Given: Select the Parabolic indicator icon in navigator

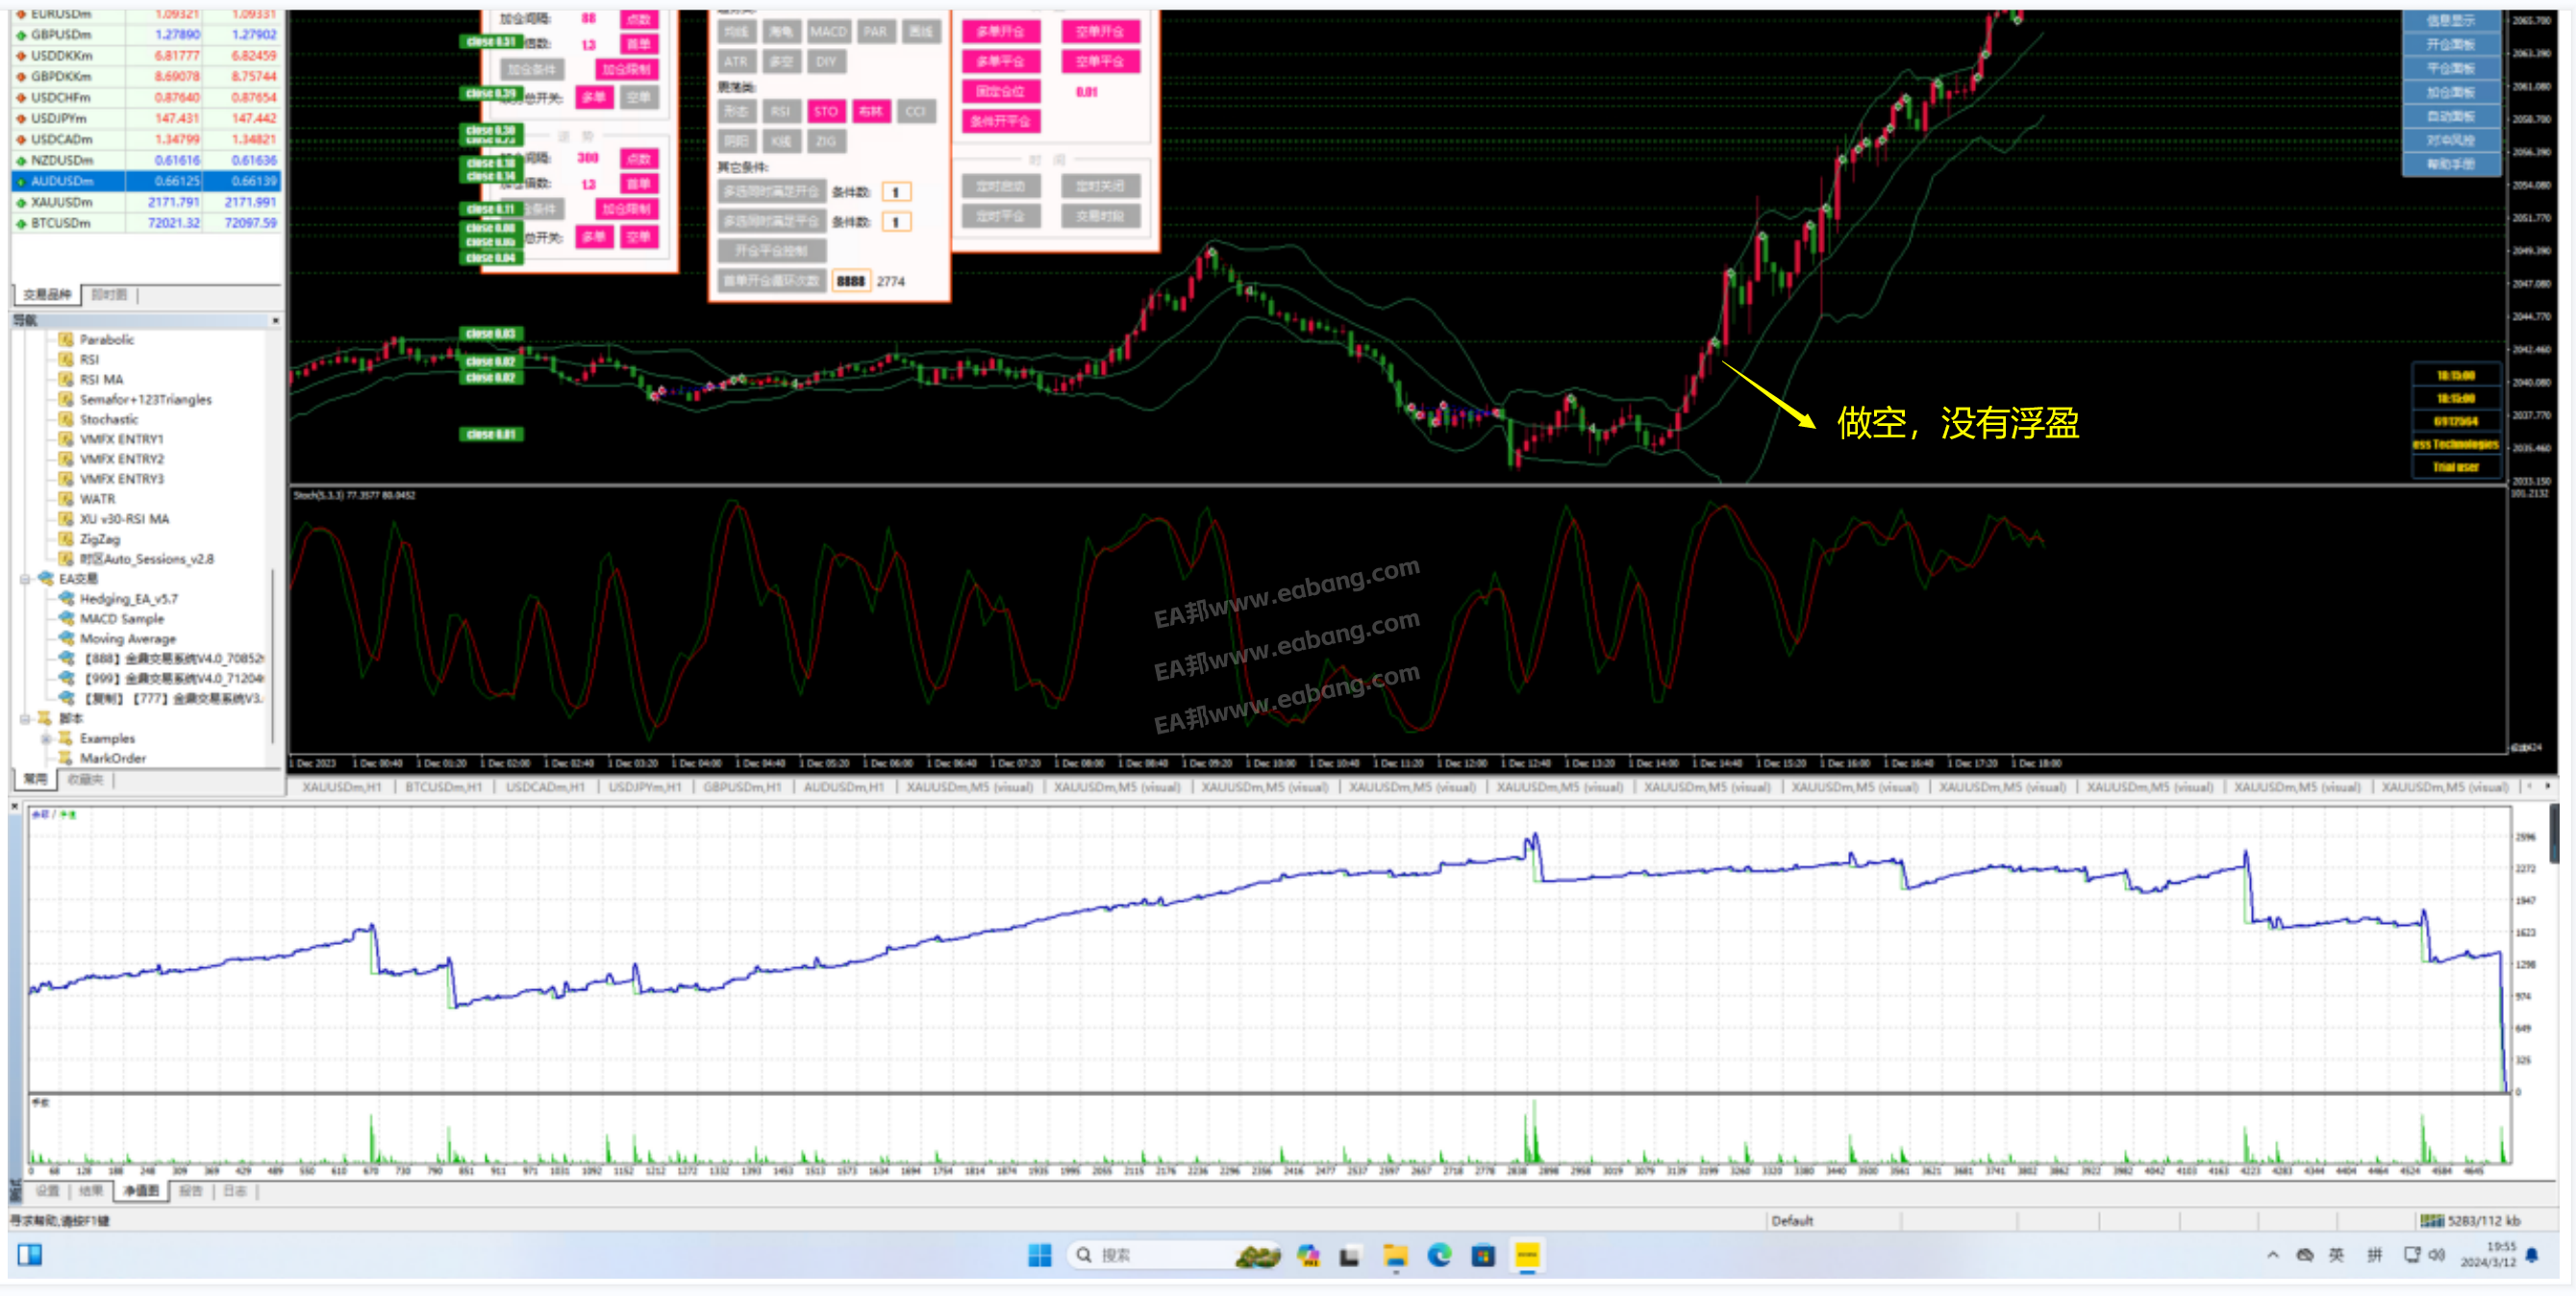Looking at the screenshot, I should pyautogui.click(x=66, y=340).
